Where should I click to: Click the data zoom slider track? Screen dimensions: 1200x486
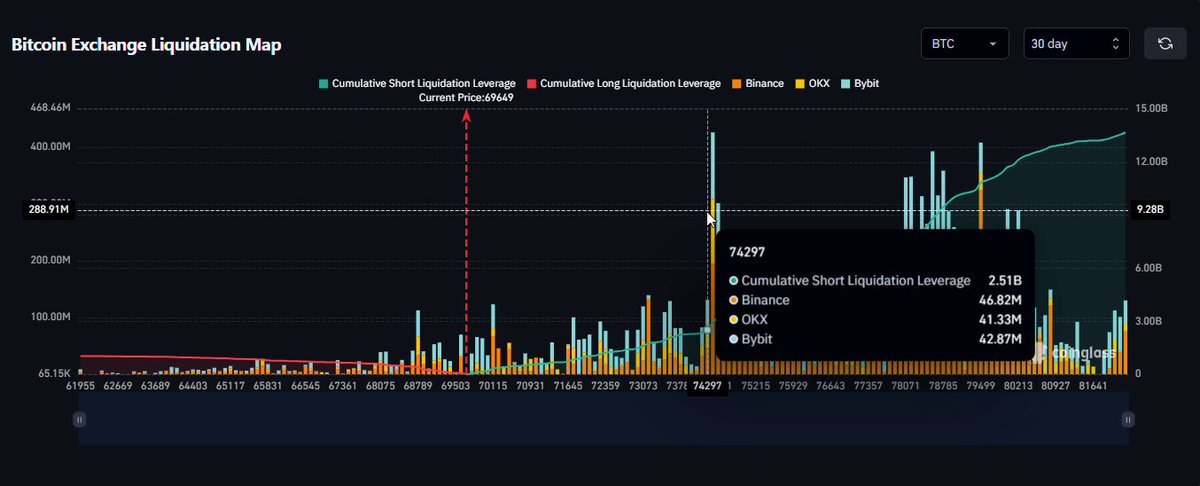(604, 421)
